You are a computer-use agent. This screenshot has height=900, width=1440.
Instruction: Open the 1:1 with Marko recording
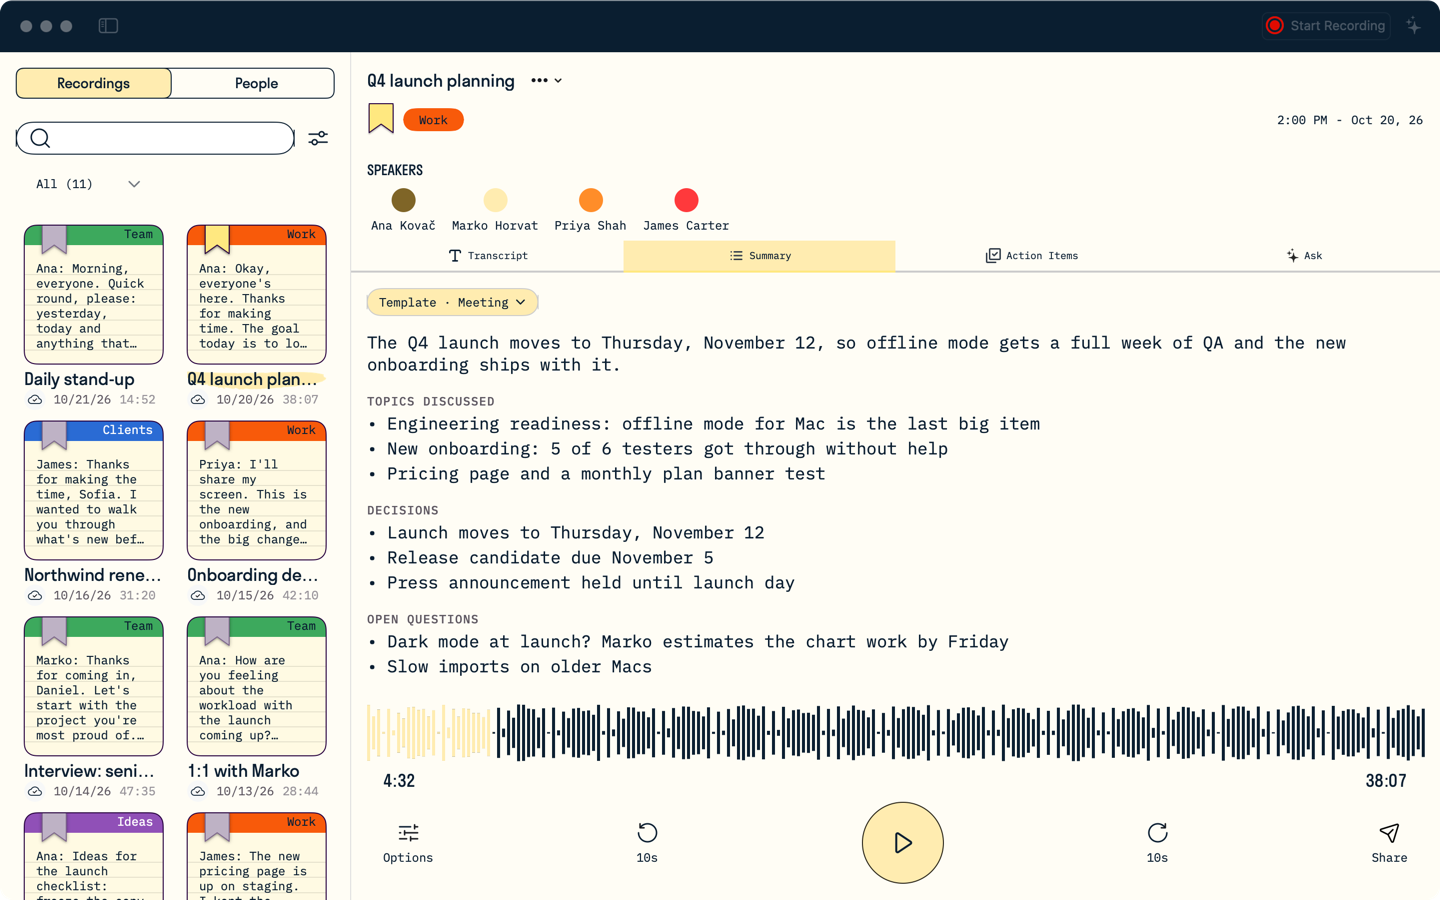coord(257,686)
